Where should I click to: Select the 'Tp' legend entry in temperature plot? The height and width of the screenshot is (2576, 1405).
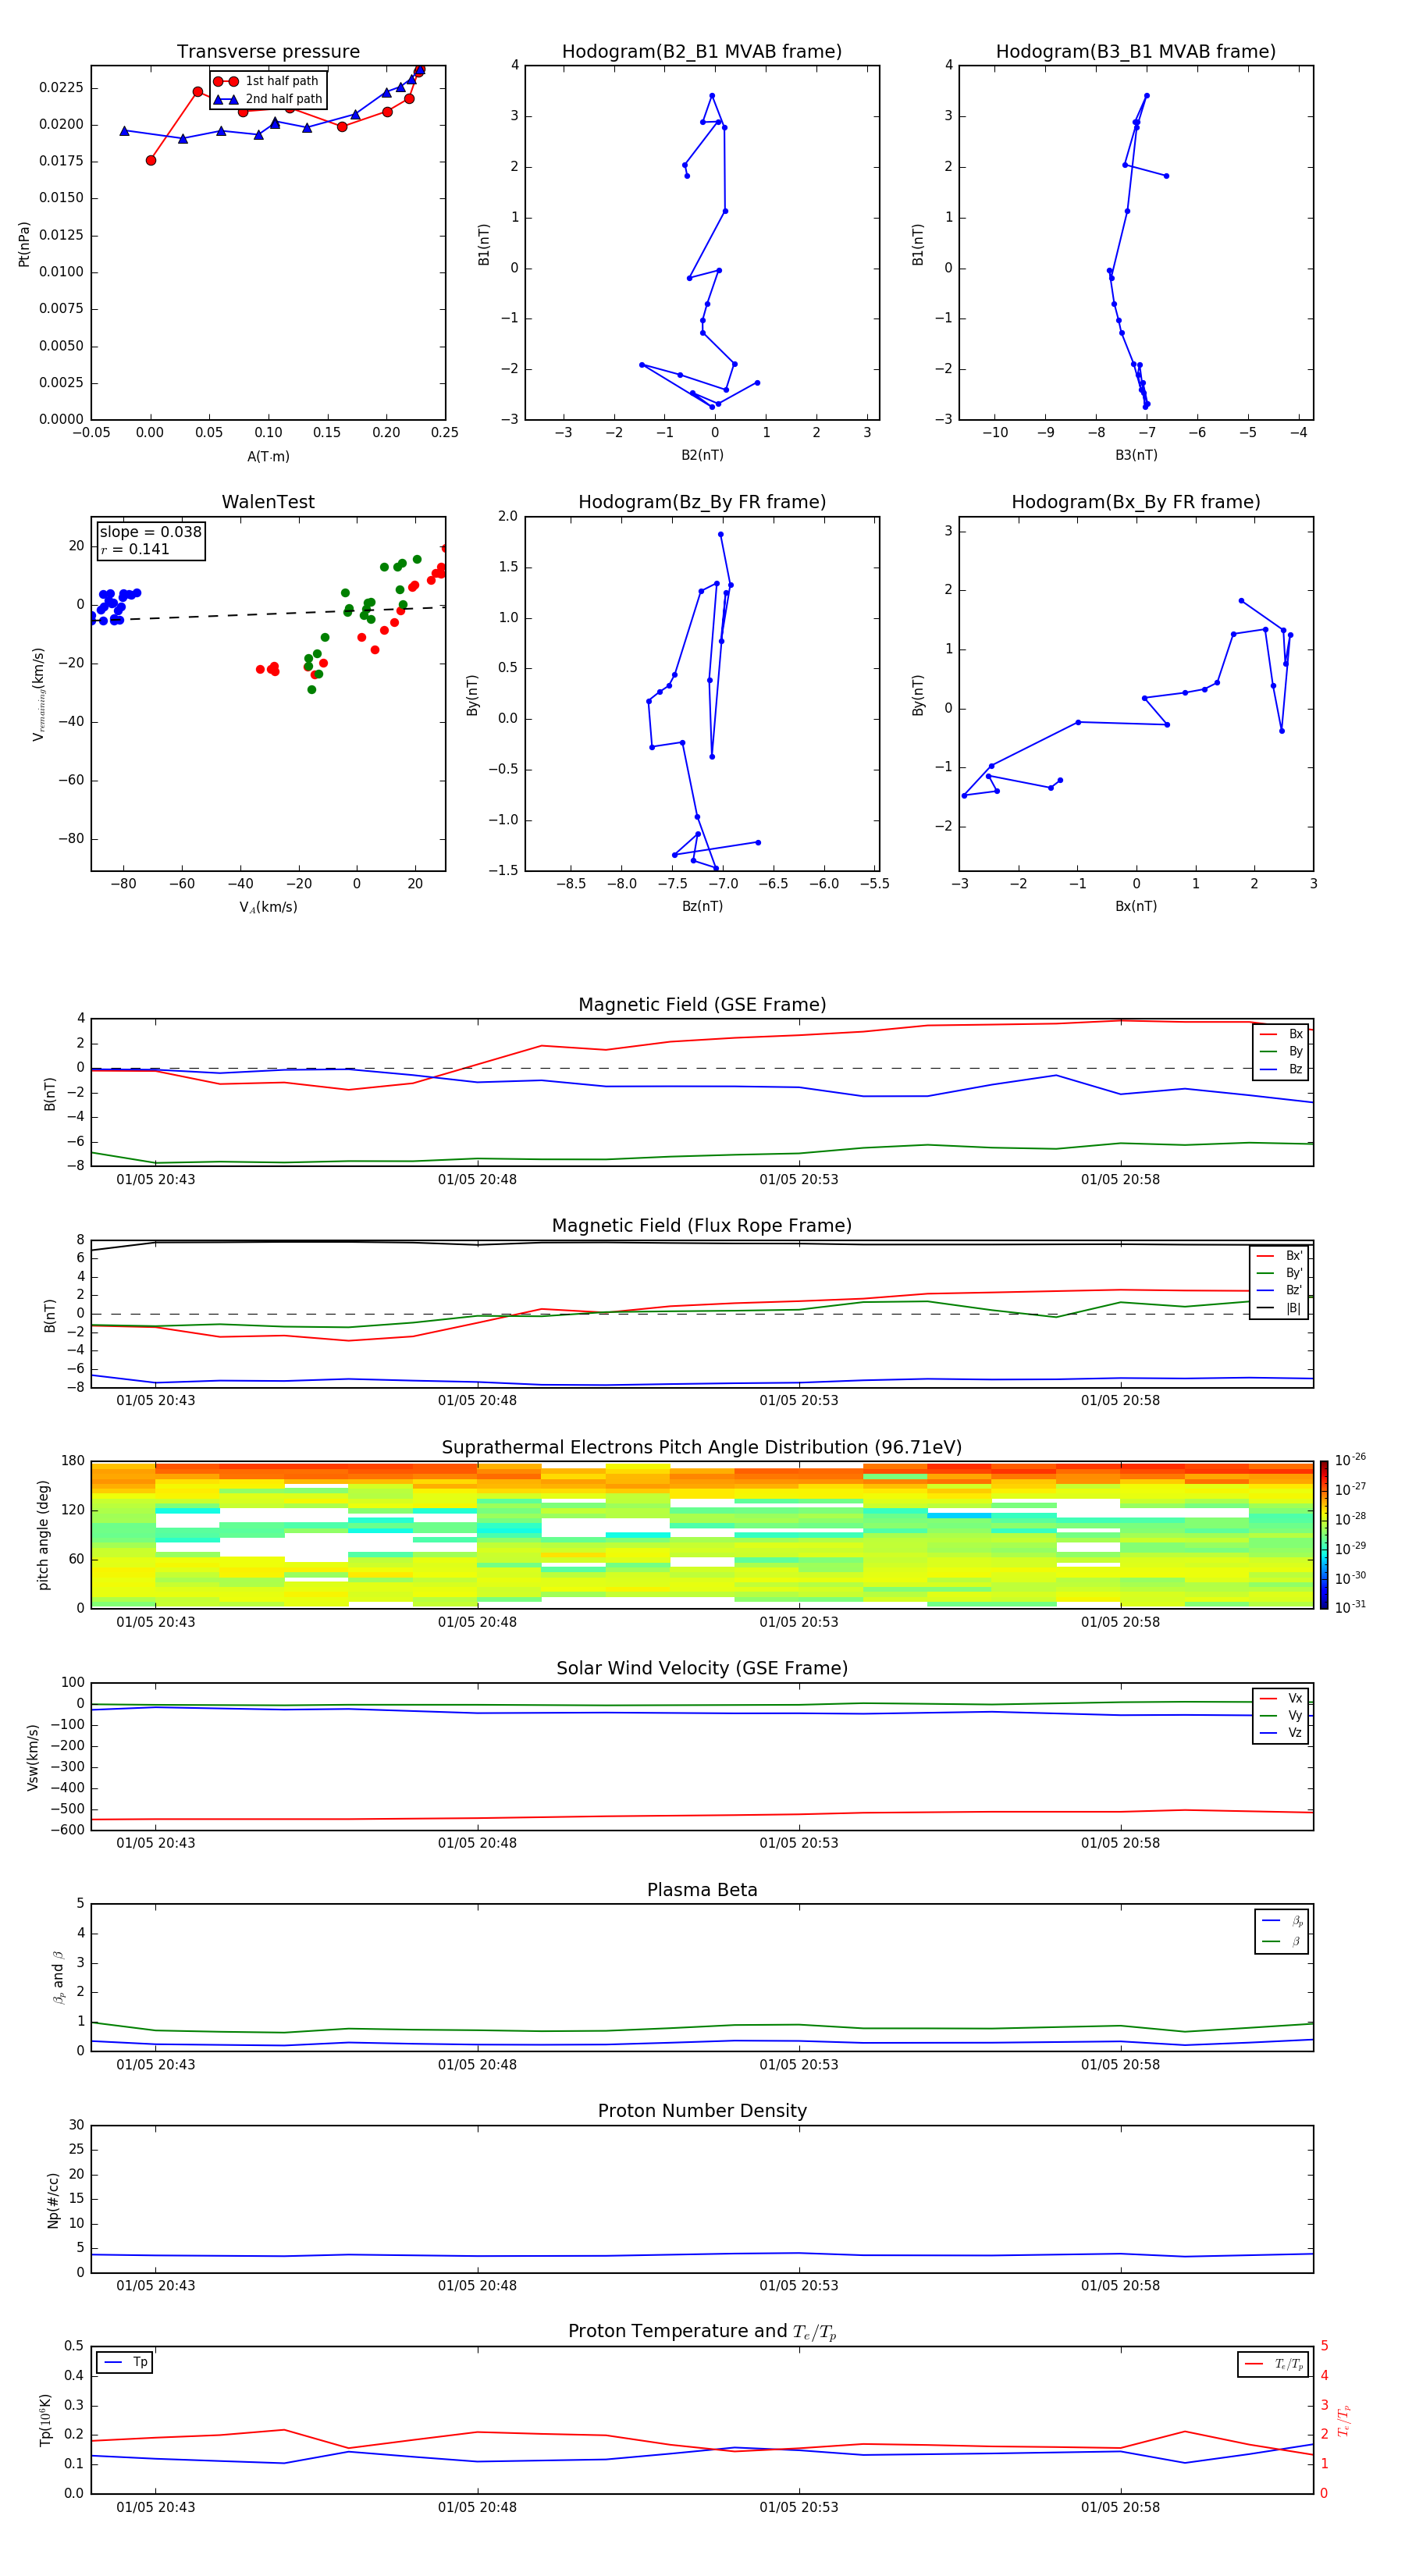(125, 2362)
